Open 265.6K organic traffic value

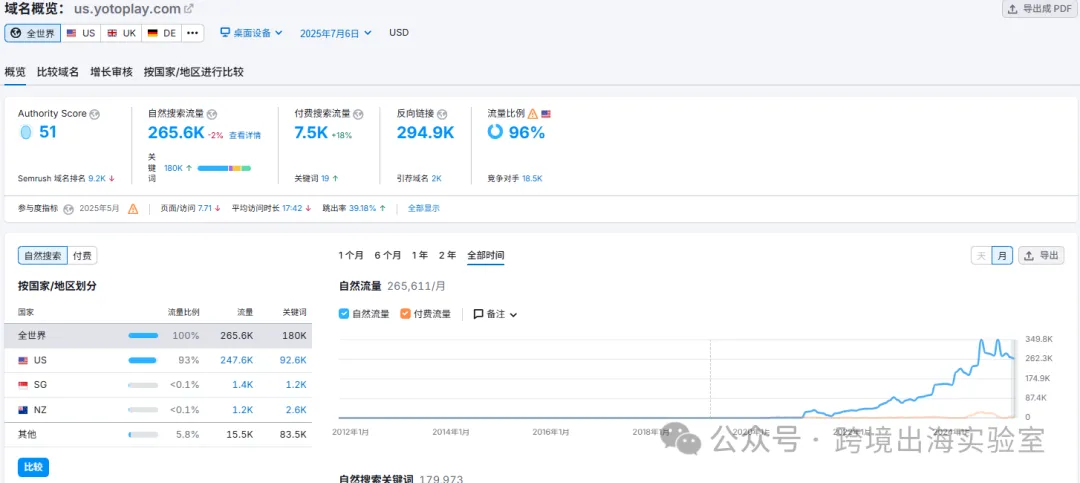[176, 133]
